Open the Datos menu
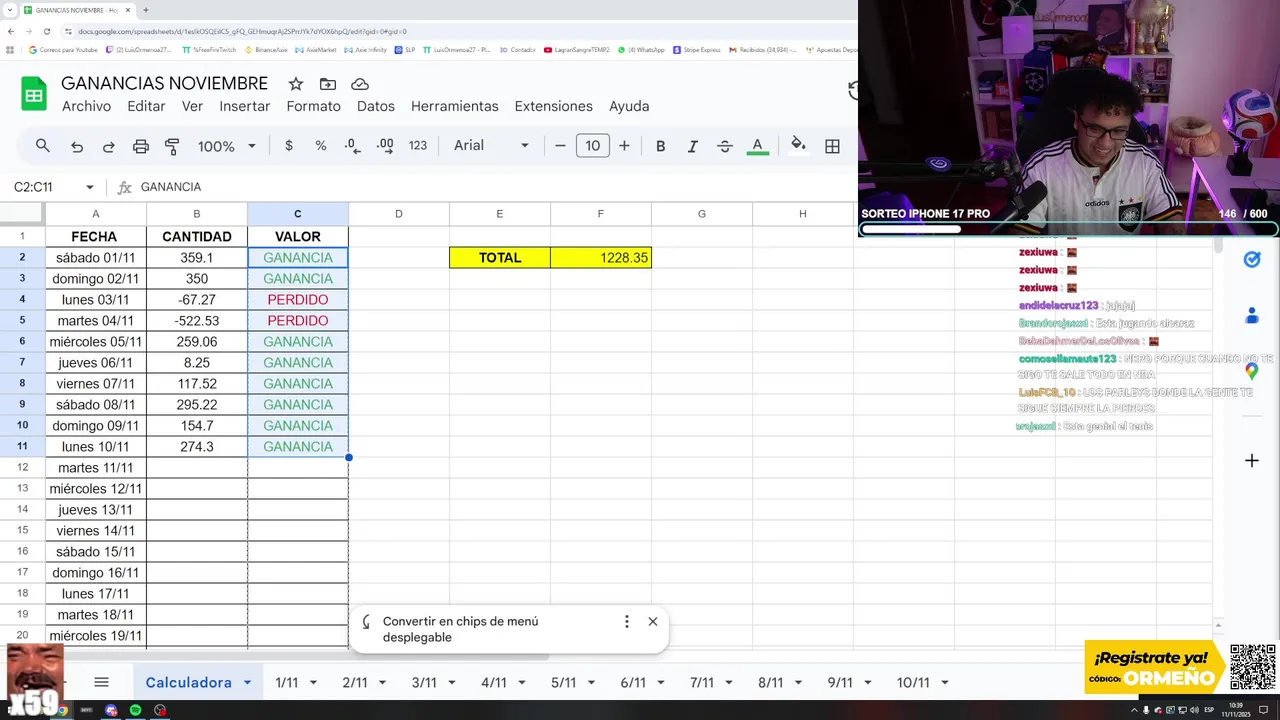1280x720 pixels. point(376,106)
